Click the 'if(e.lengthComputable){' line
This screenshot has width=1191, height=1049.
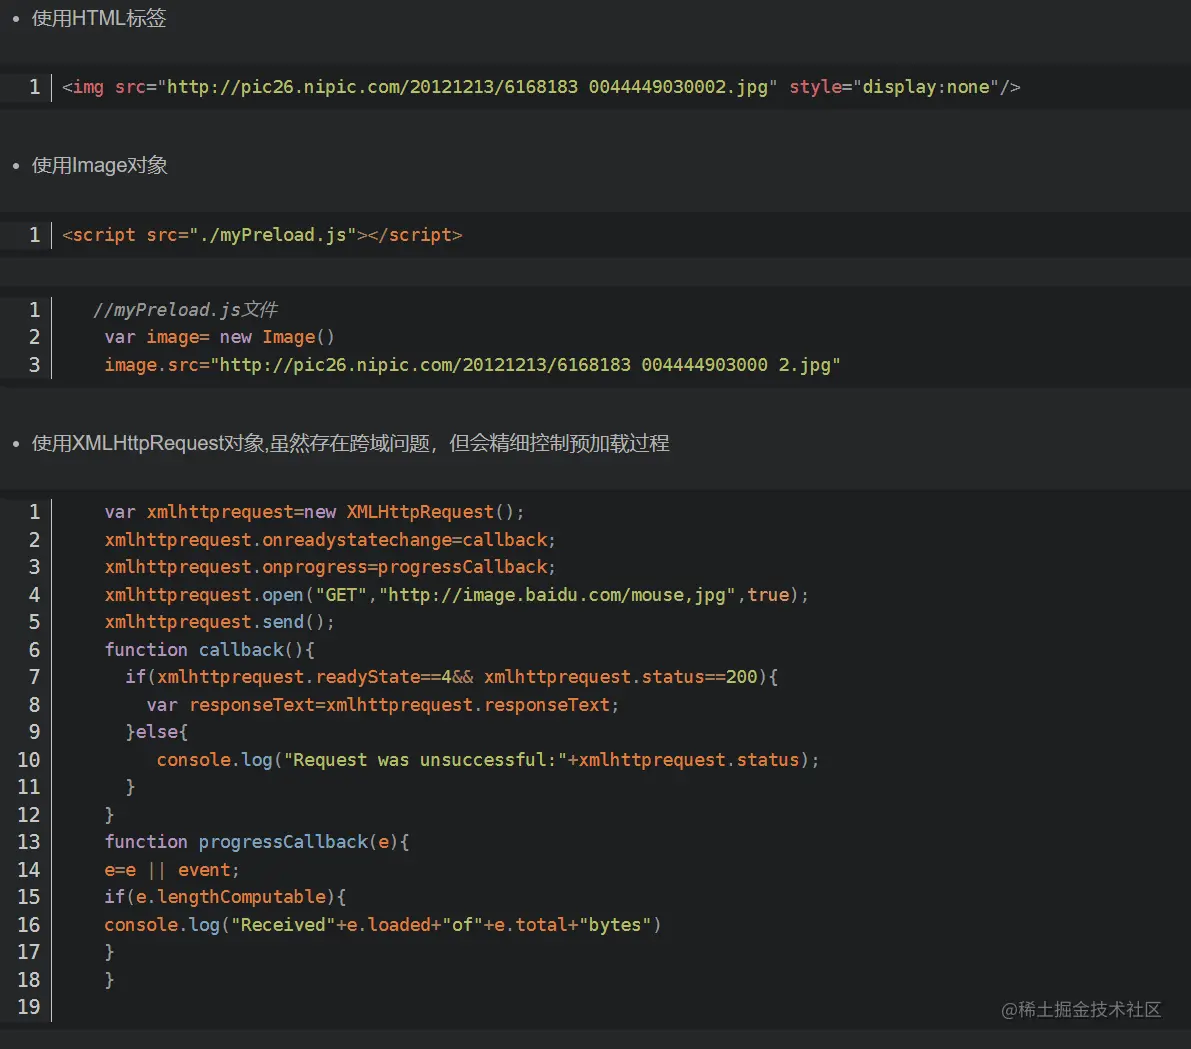point(225,897)
